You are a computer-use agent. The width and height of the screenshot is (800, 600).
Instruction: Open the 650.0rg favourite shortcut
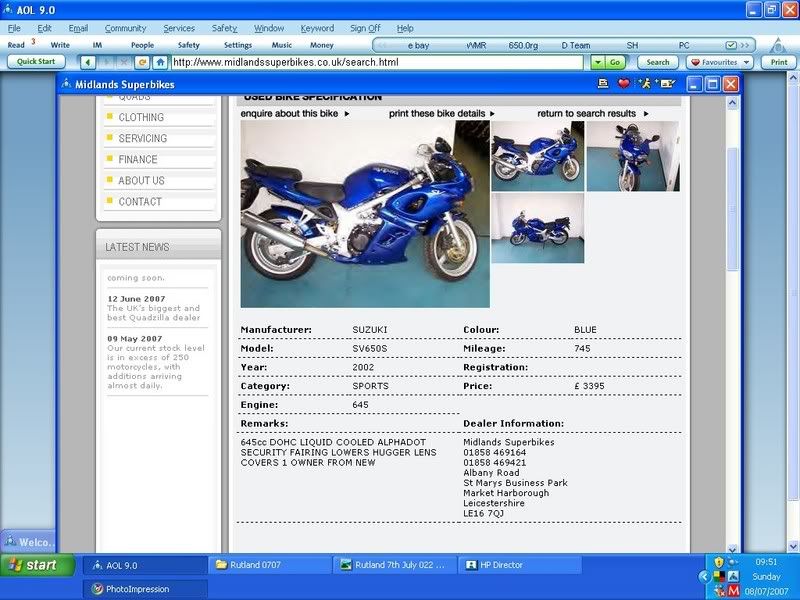pos(523,45)
